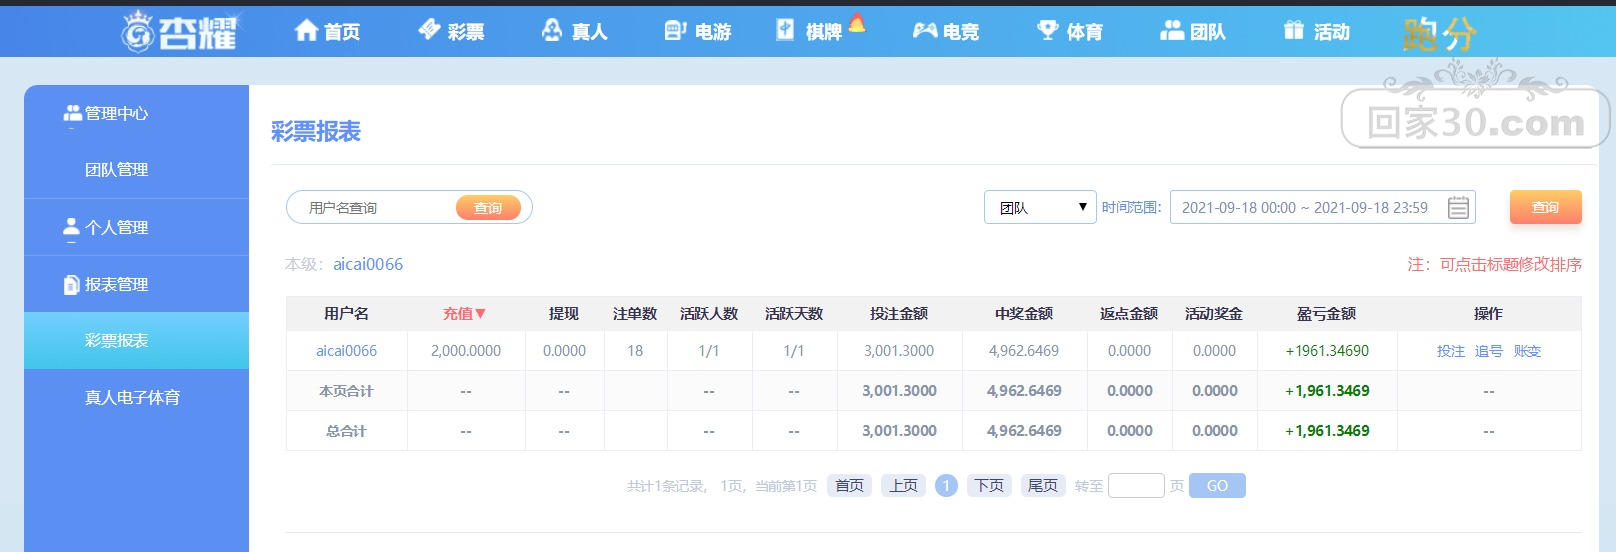Open the calendar icon in date range
This screenshot has width=1616, height=552.
point(1458,208)
